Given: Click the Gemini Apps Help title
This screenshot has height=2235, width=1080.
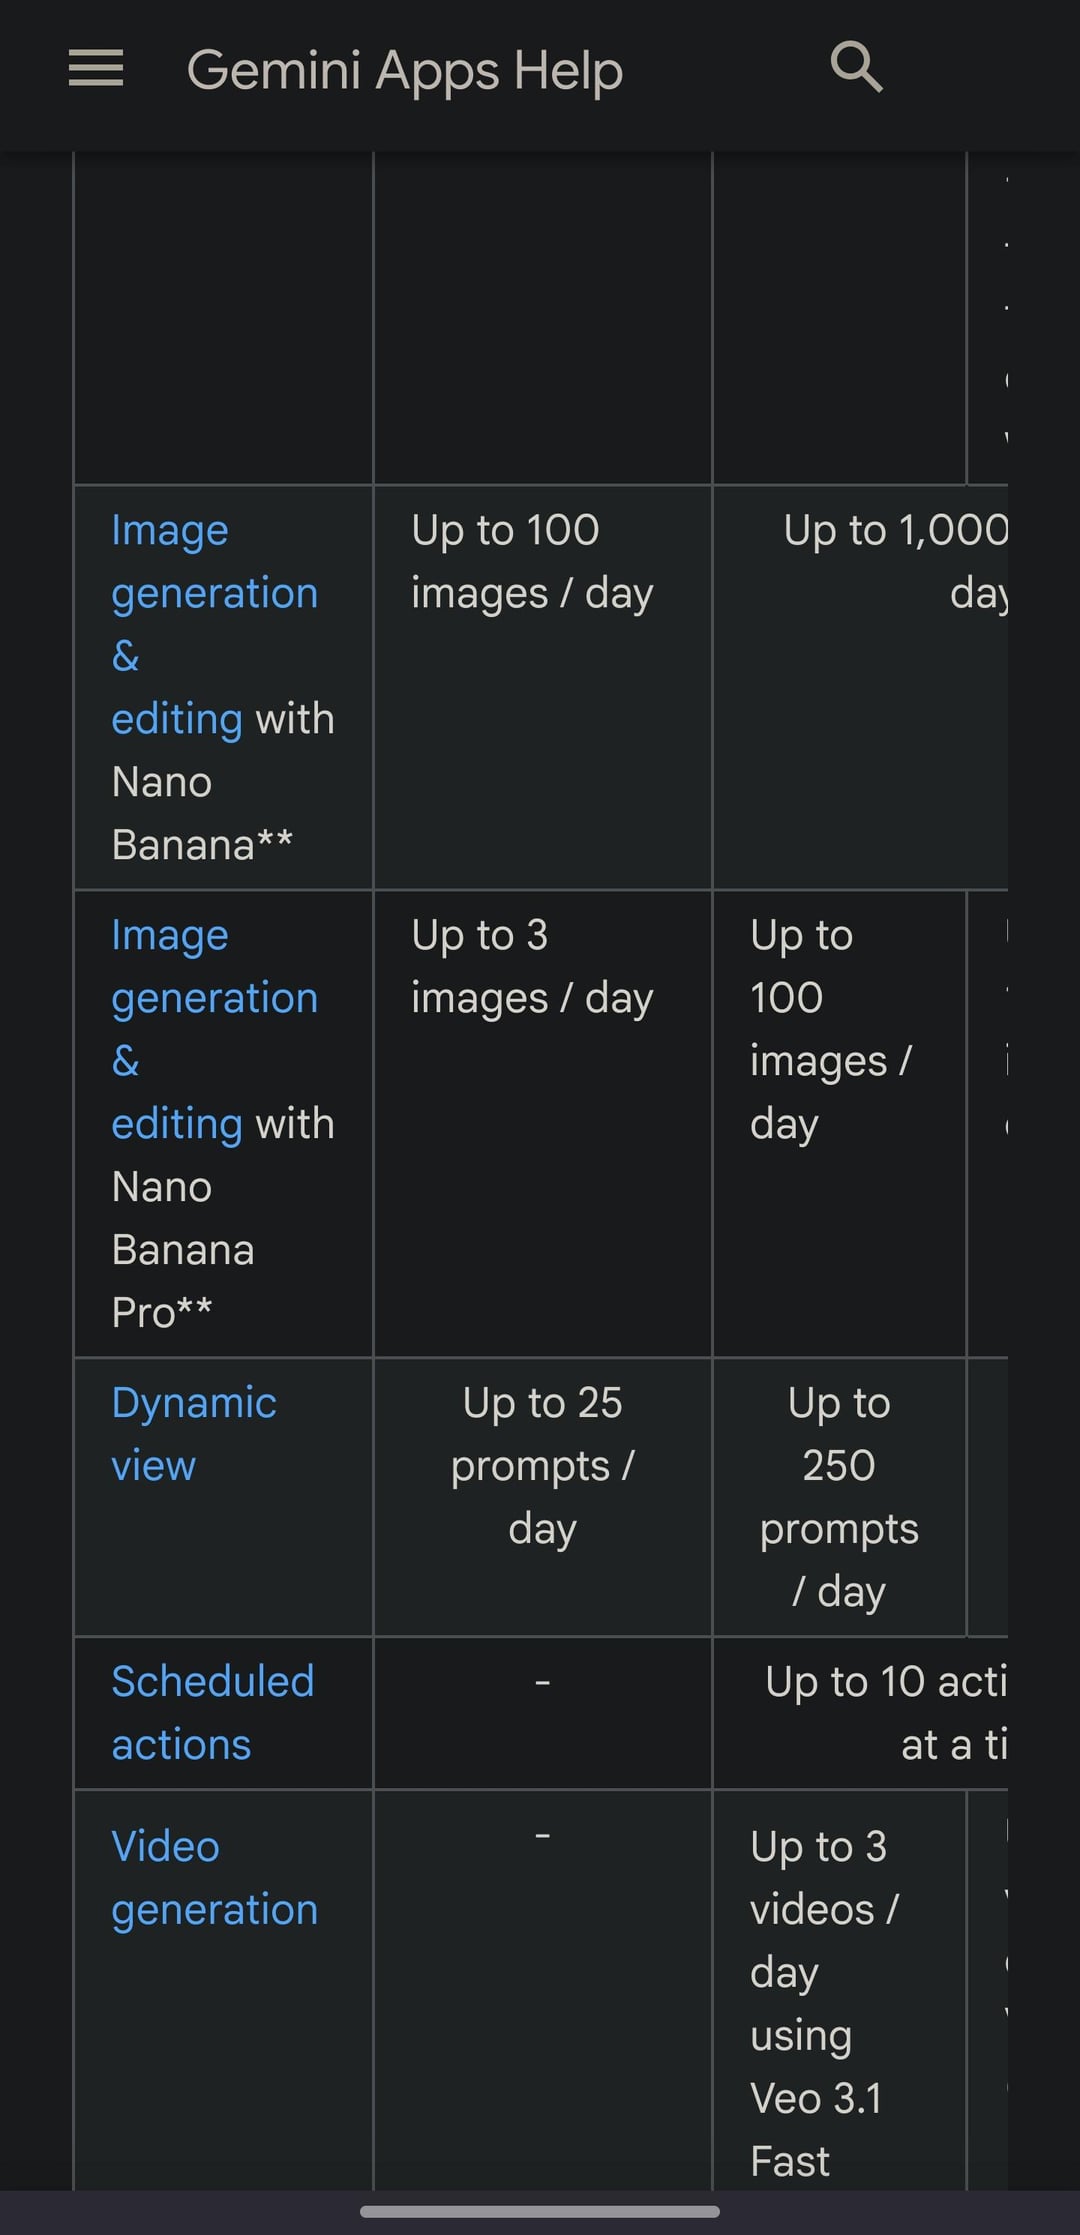Looking at the screenshot, I should point(404,70).
